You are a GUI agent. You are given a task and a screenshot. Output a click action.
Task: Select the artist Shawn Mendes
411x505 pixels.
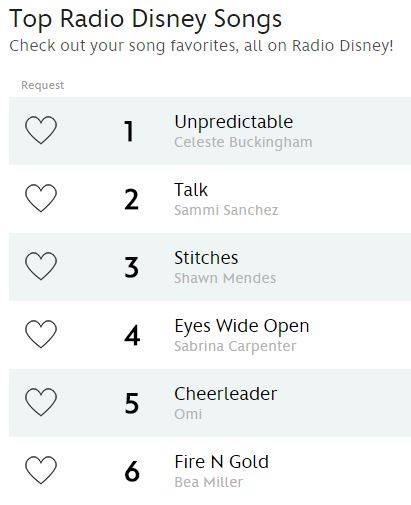point(225,278)
